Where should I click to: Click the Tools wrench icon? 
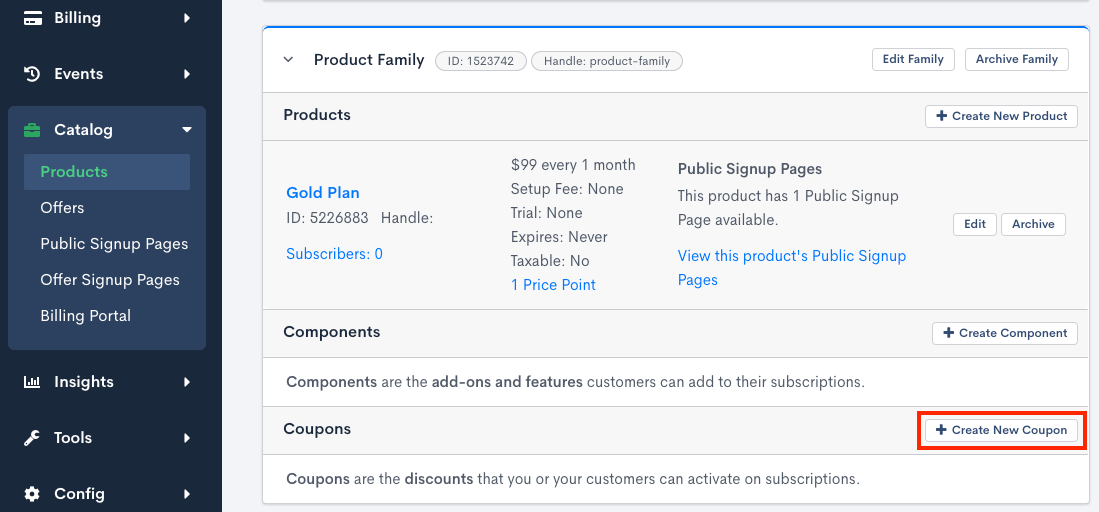(x=32, y=438)
